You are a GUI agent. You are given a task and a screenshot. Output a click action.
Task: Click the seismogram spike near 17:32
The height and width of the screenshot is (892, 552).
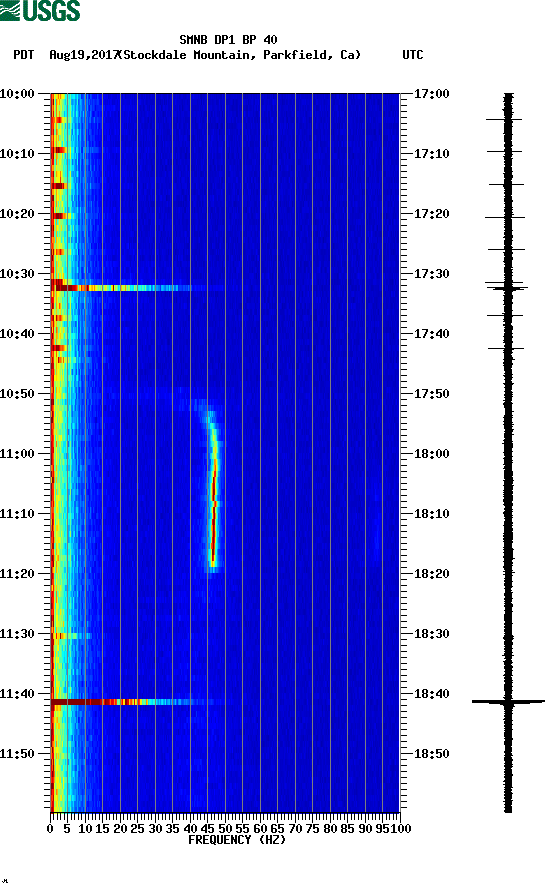coord(506,288)
